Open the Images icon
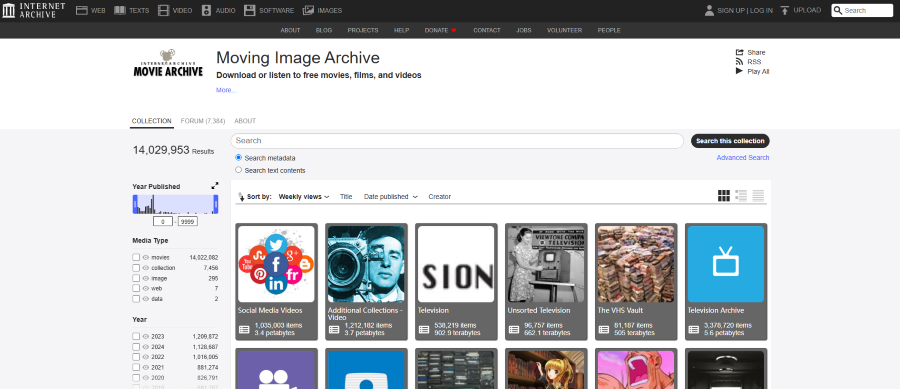Screen dimensions: 900x389 point(308,10)
